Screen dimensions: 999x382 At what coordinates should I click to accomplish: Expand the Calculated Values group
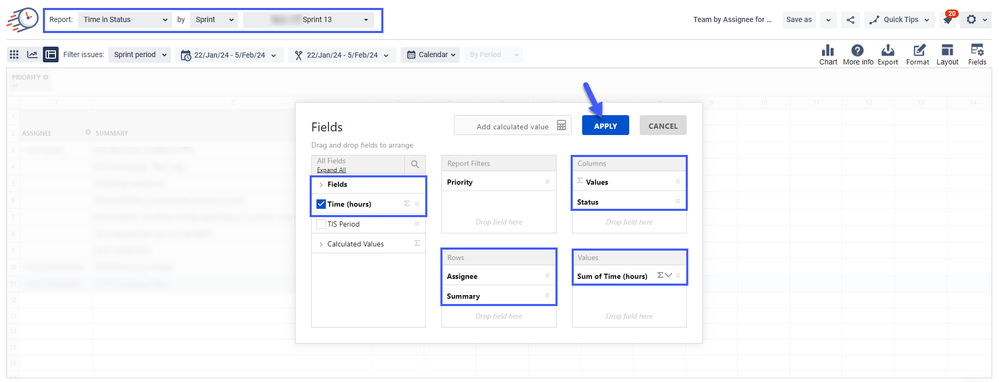click(321, 244)
